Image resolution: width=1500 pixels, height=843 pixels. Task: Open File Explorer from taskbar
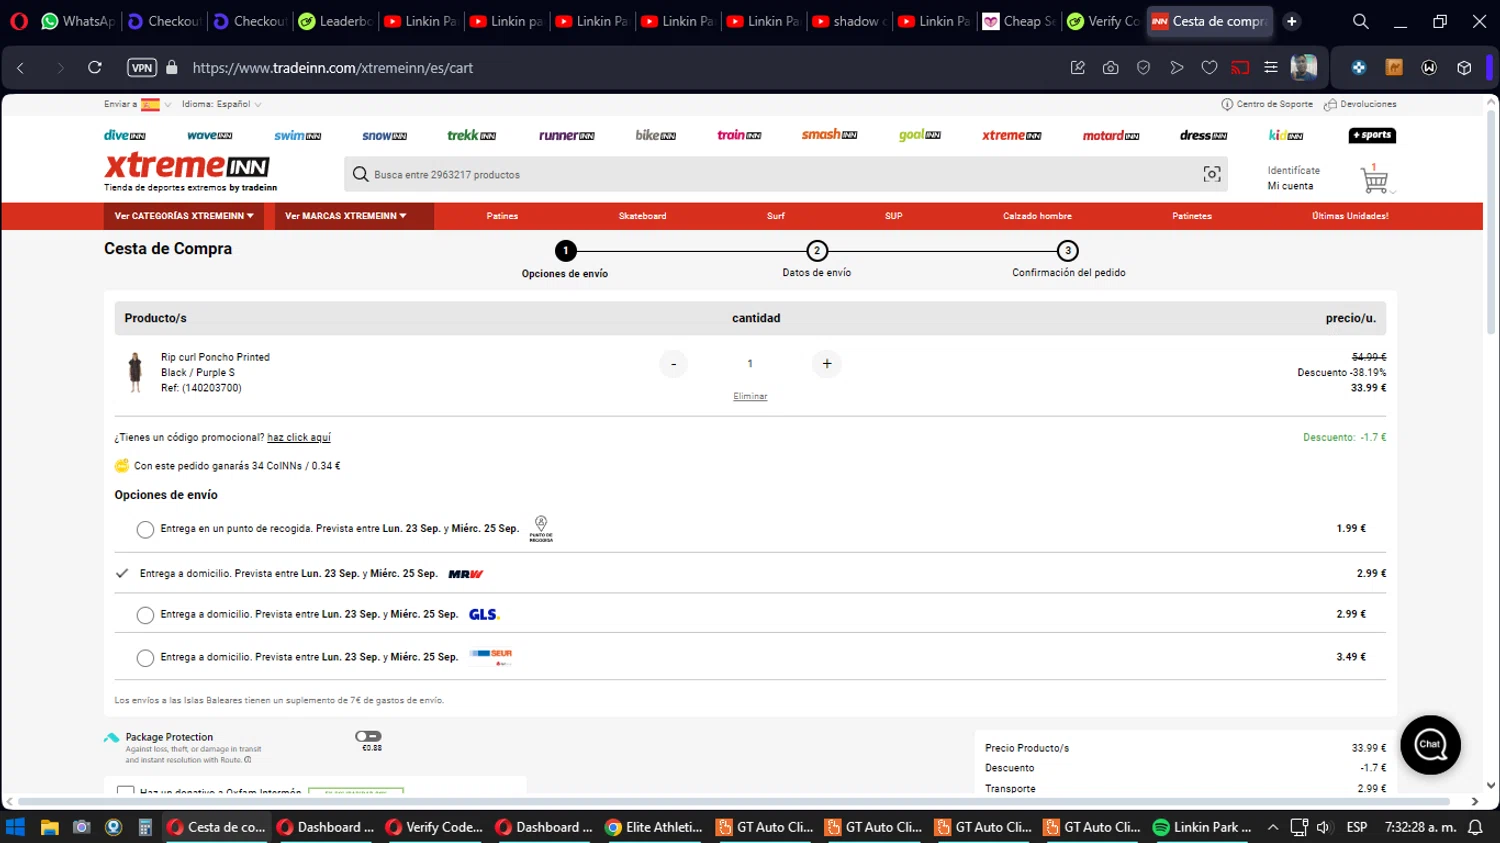click(x=49, y=827)
